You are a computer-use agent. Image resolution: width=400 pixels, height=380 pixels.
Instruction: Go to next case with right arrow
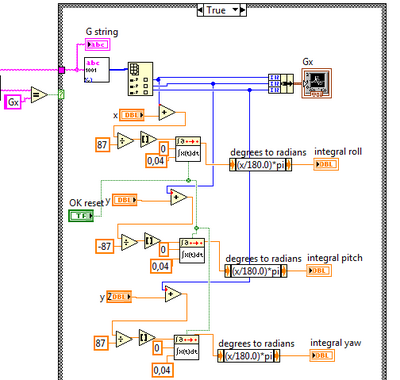(243, 10)
